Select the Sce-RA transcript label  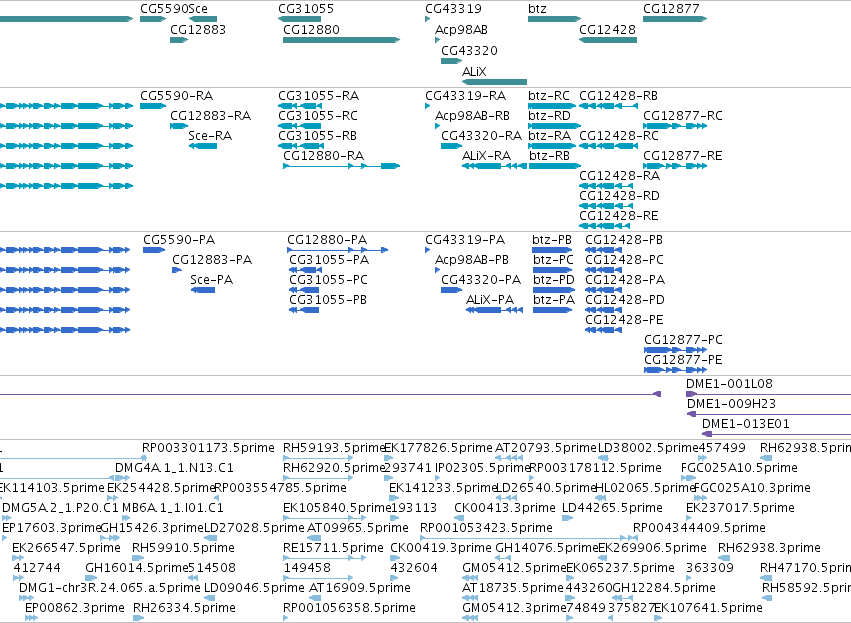[210, 136]
